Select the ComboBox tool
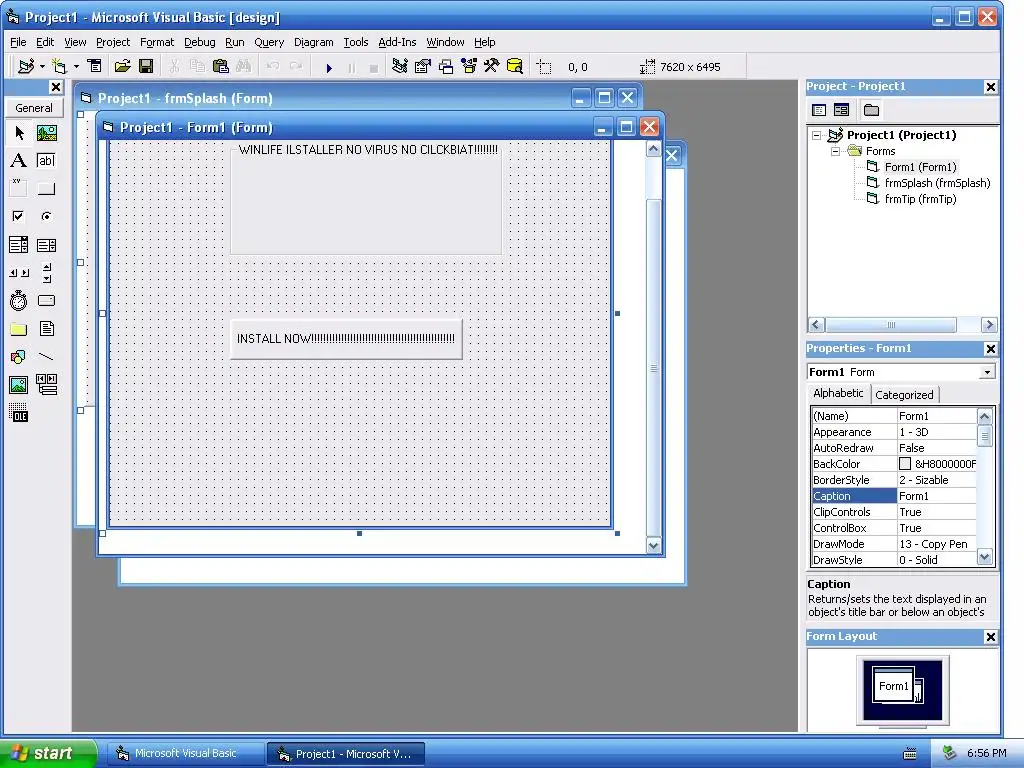1024x768 pixels. pyautogui.click(x=19, y=245)
